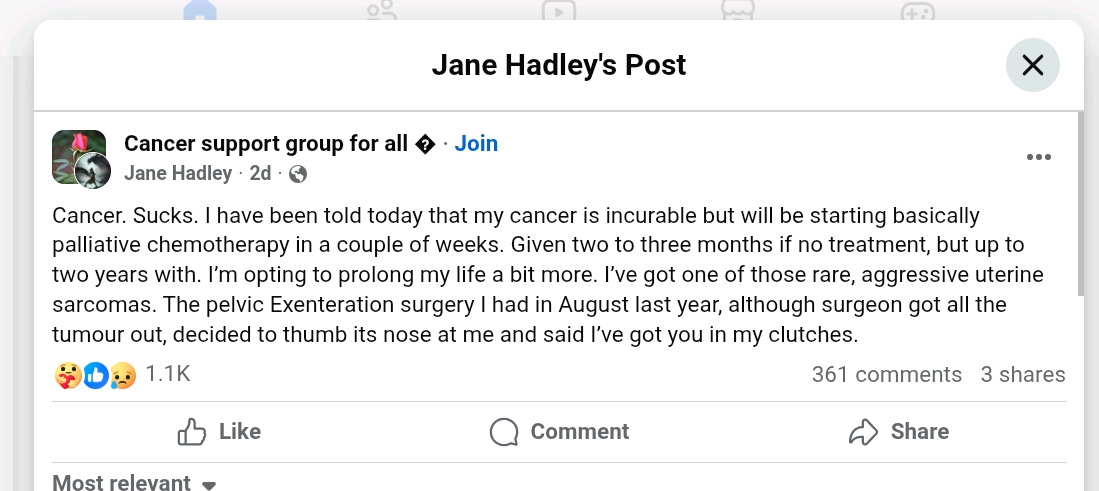Open the Cancer support group for all page
The width and height of the screenshot is (1099, 491).
pos(266,143)
